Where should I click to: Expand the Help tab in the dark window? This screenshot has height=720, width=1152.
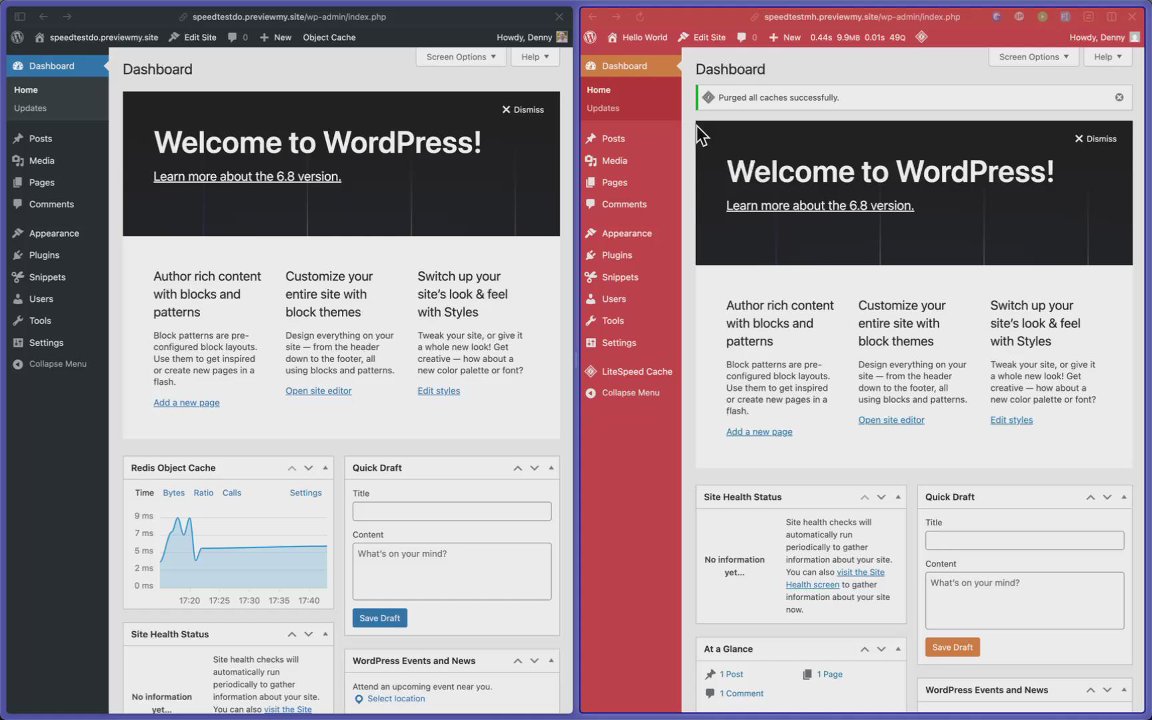(x=535, y=57)
